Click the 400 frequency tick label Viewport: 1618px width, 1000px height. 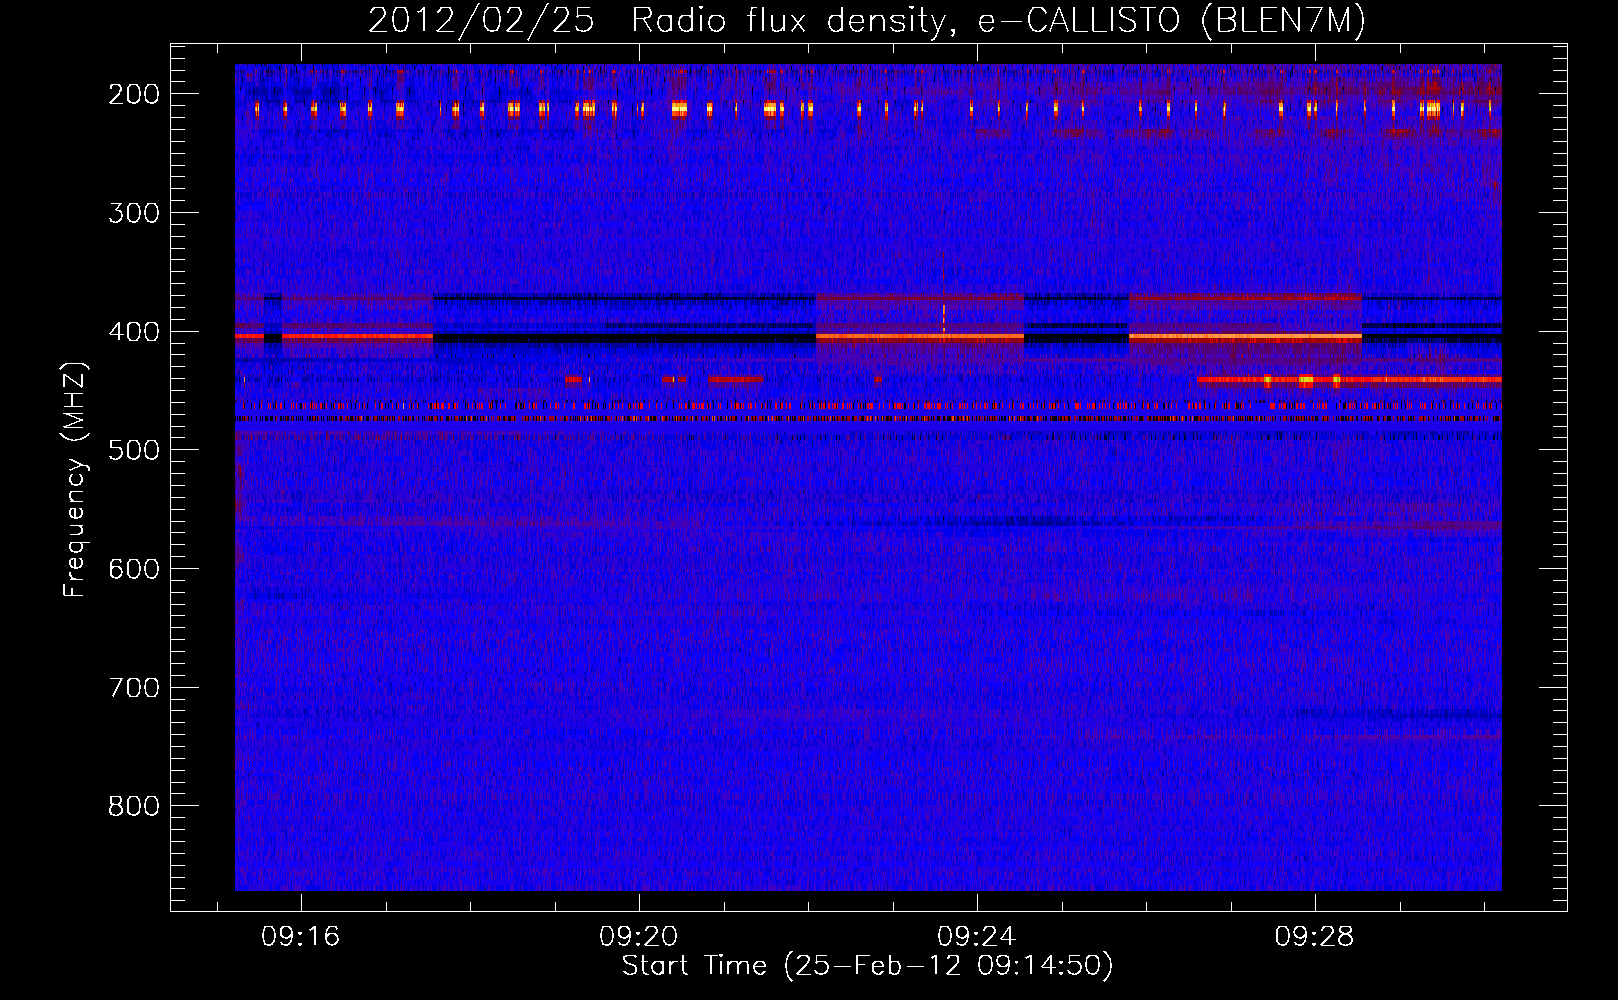[x=133, y=332]
